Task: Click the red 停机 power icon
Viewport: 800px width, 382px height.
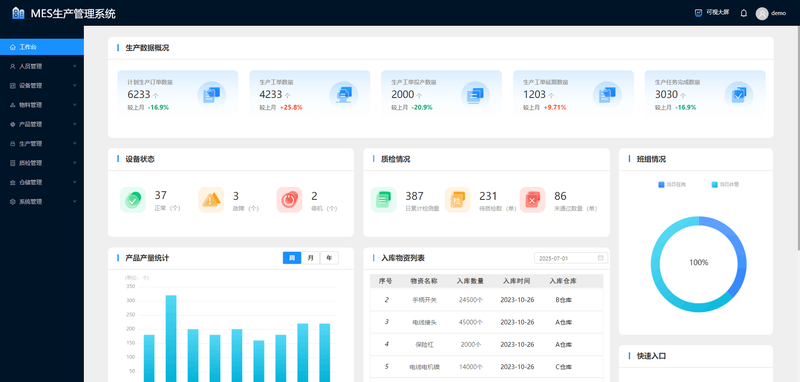Action: tap(289, 199)
